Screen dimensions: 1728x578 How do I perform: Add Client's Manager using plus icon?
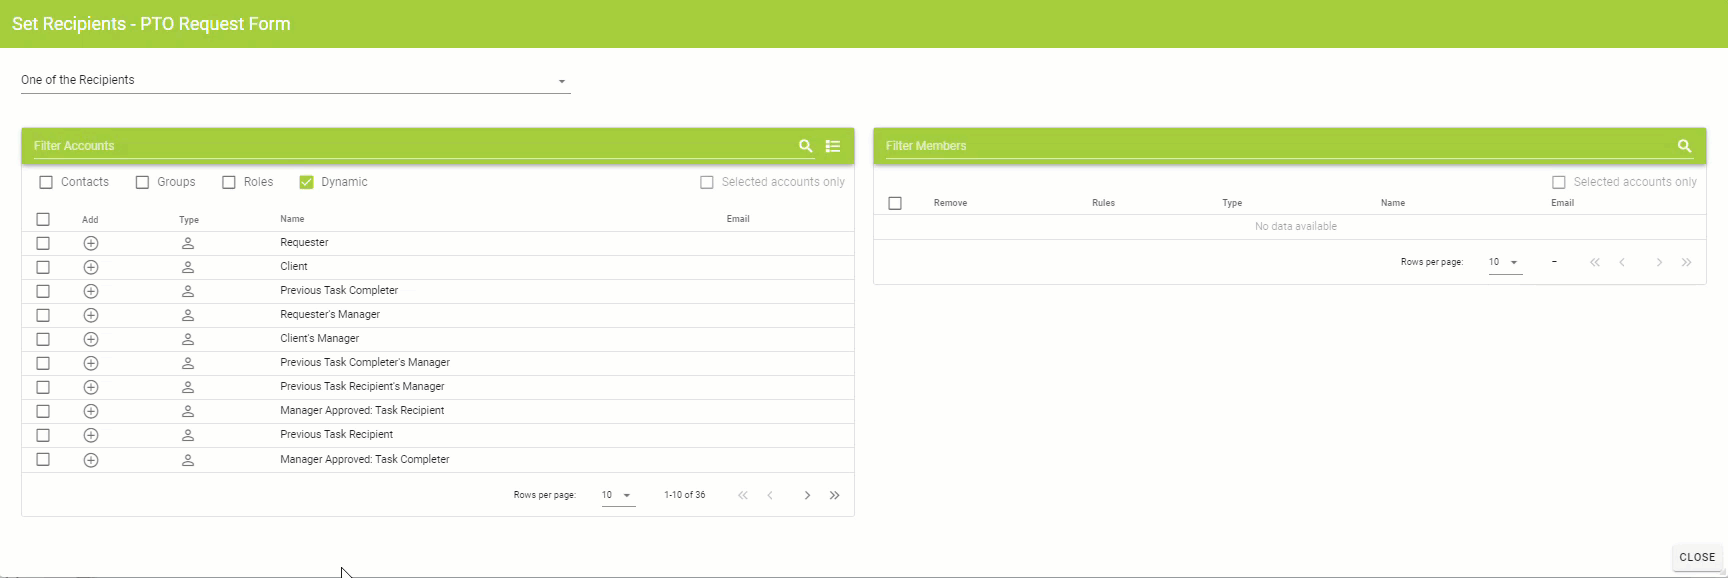[91, 339]
